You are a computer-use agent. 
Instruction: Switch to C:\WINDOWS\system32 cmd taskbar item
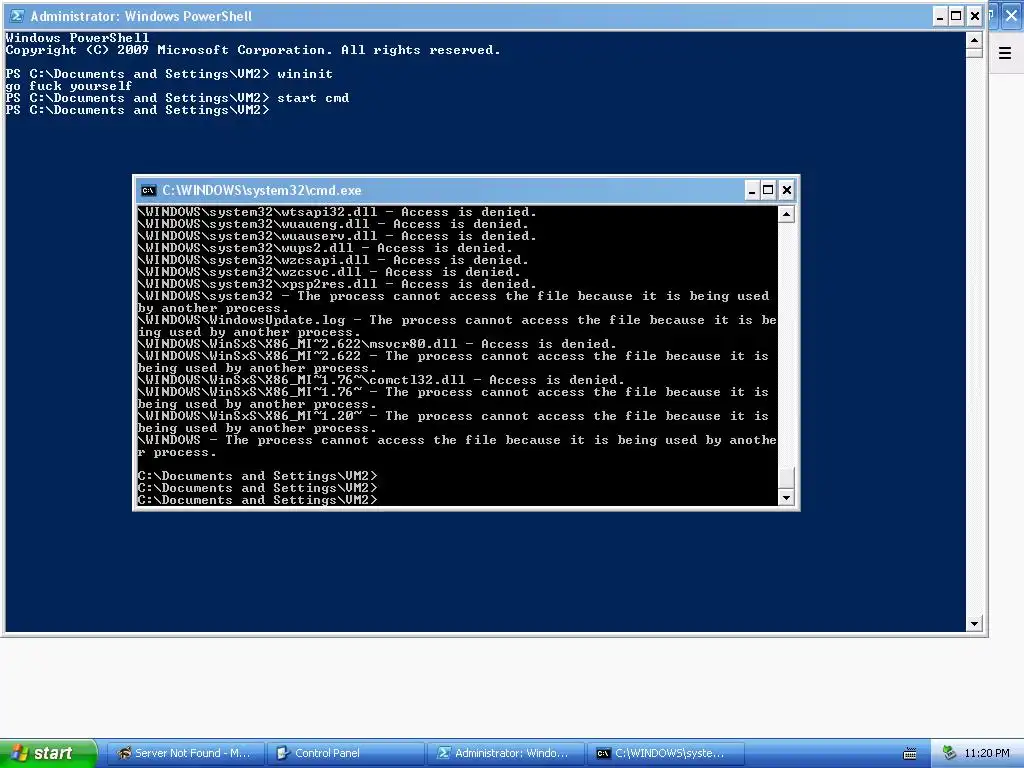click(666, 753)
